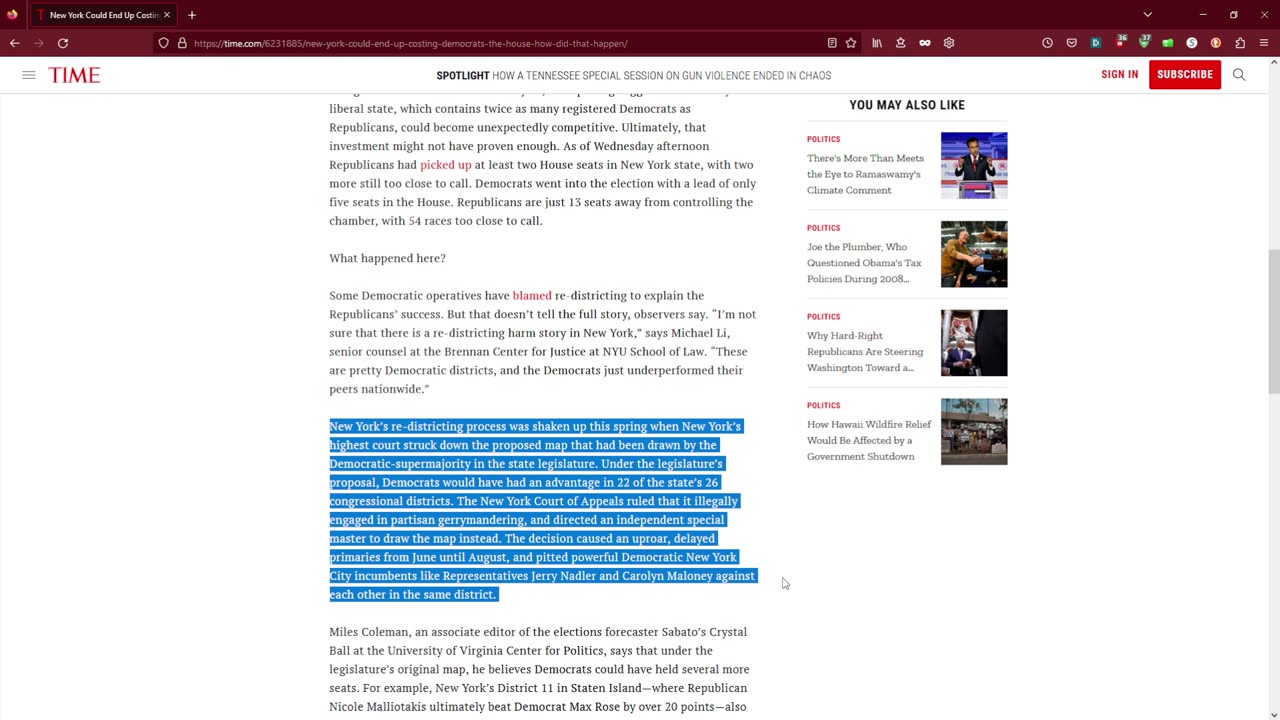Click the site security padlock icon
Screen dimensions: 1280x720
pos(182,43)
